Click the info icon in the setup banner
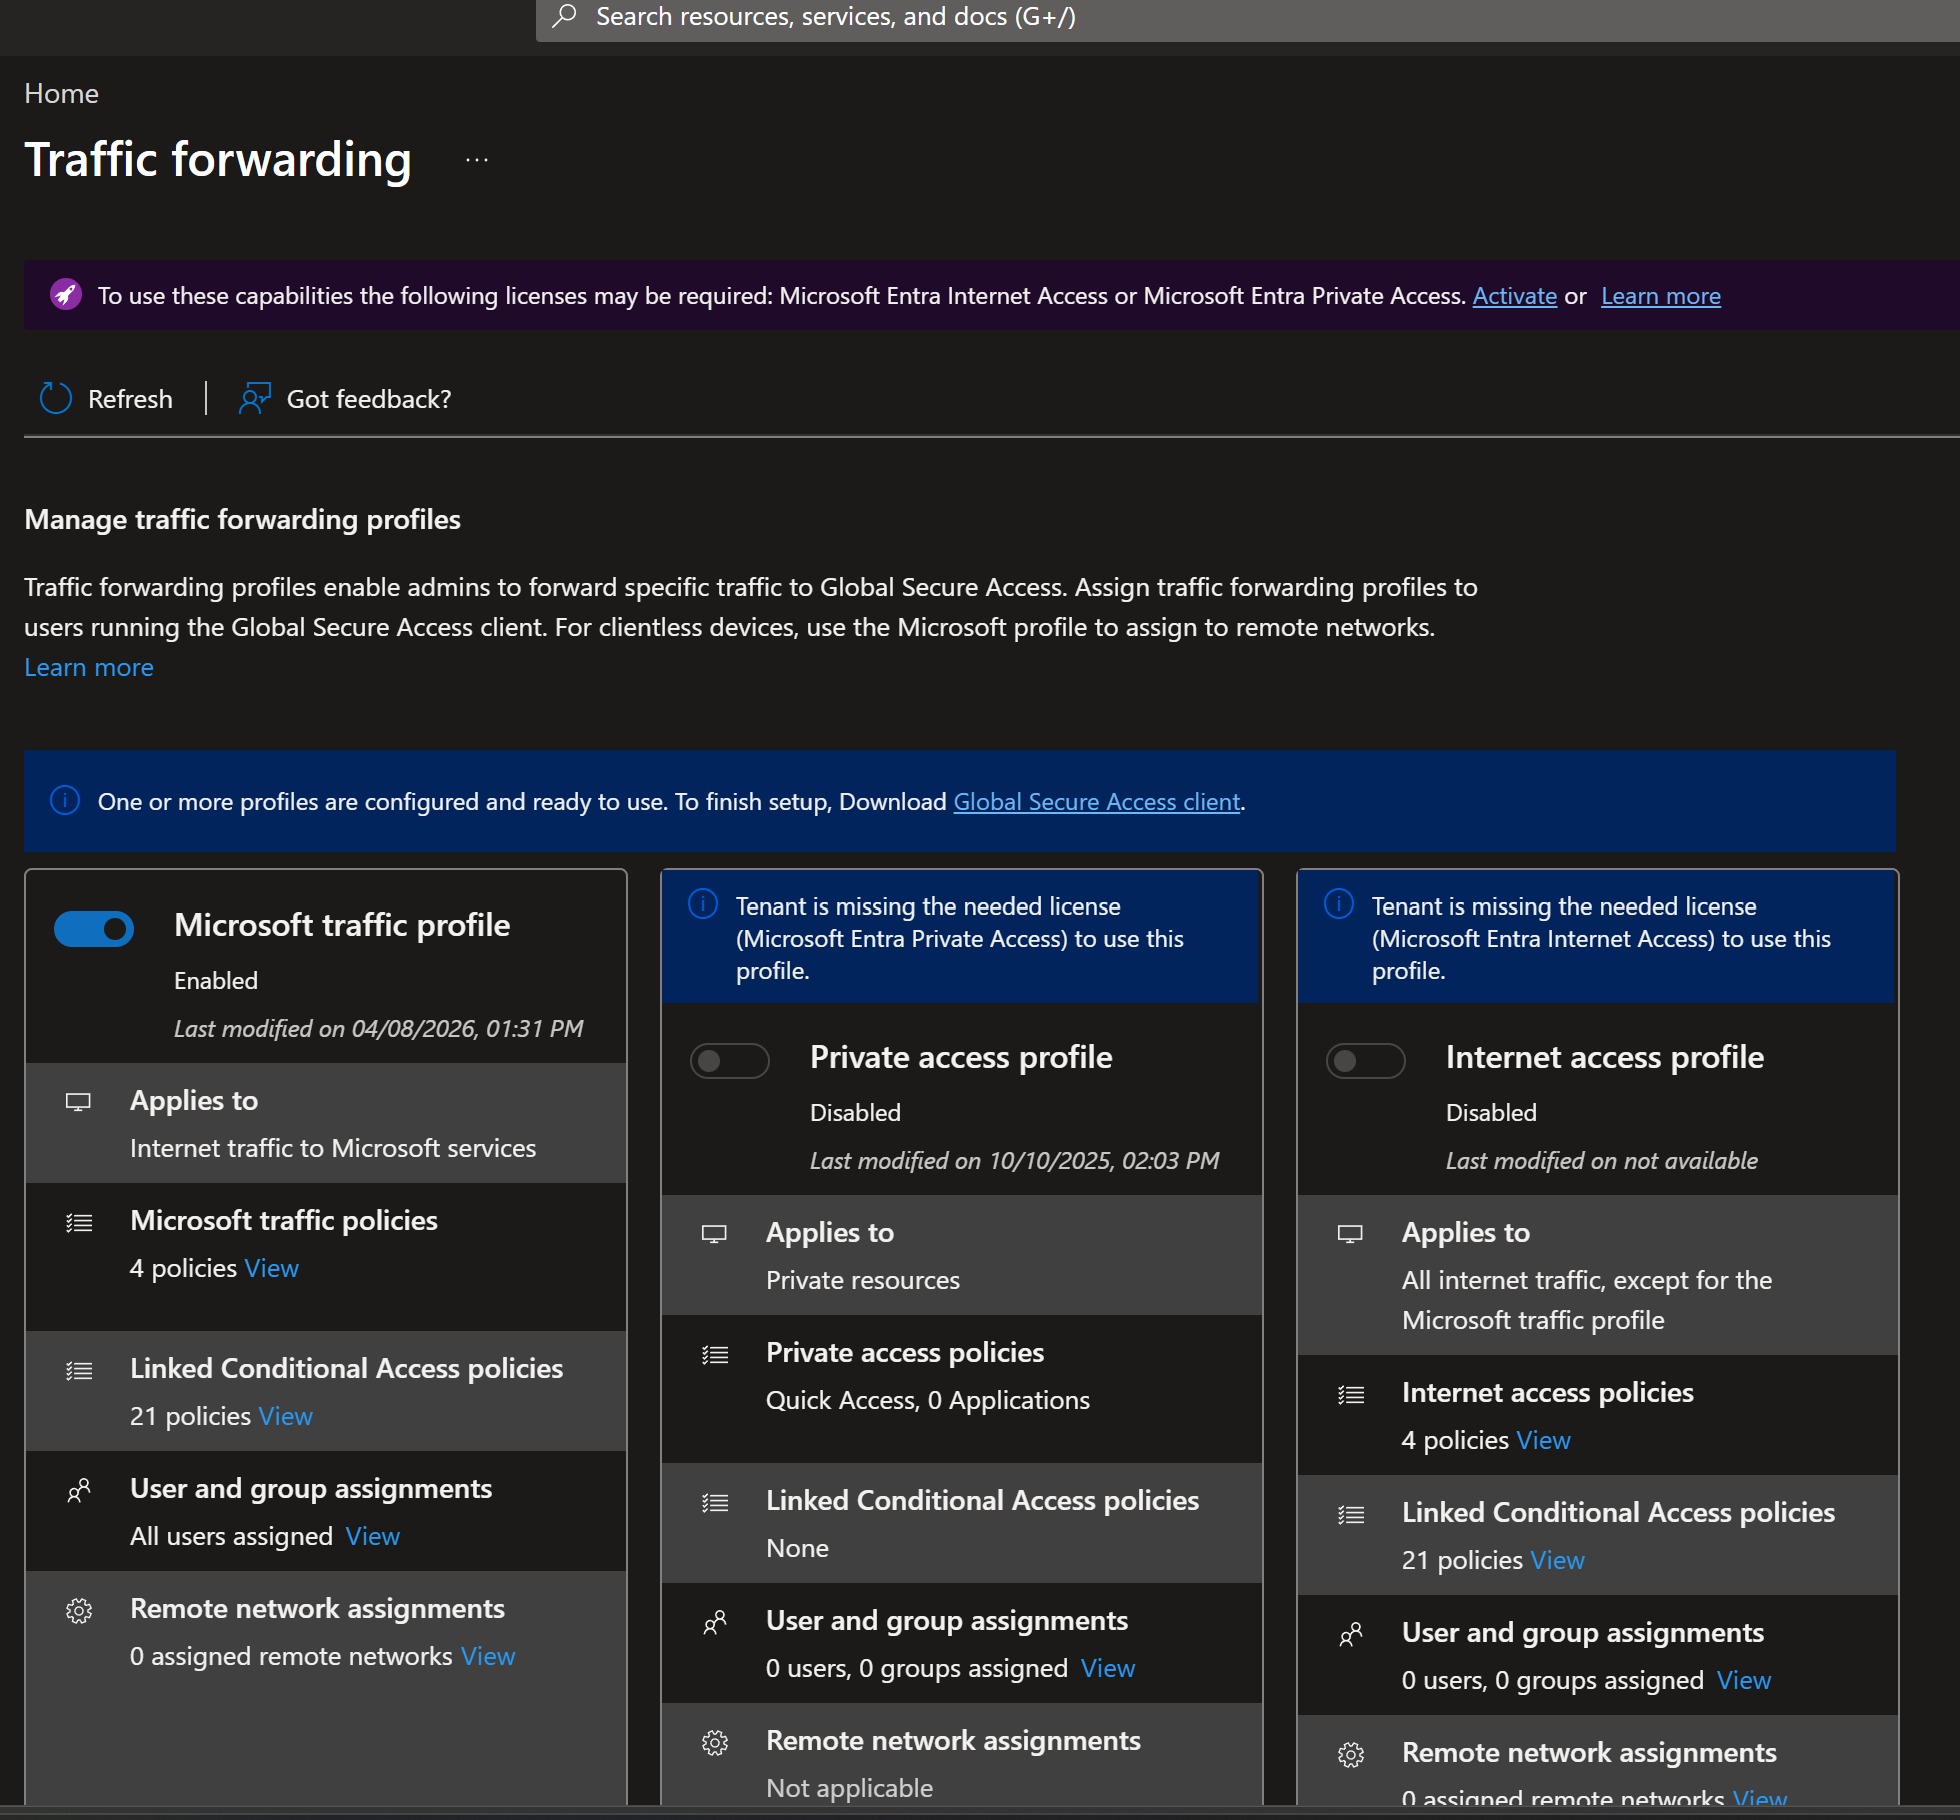The image size is (1960, 1820). pyautogui.click(x=65, y=801)
